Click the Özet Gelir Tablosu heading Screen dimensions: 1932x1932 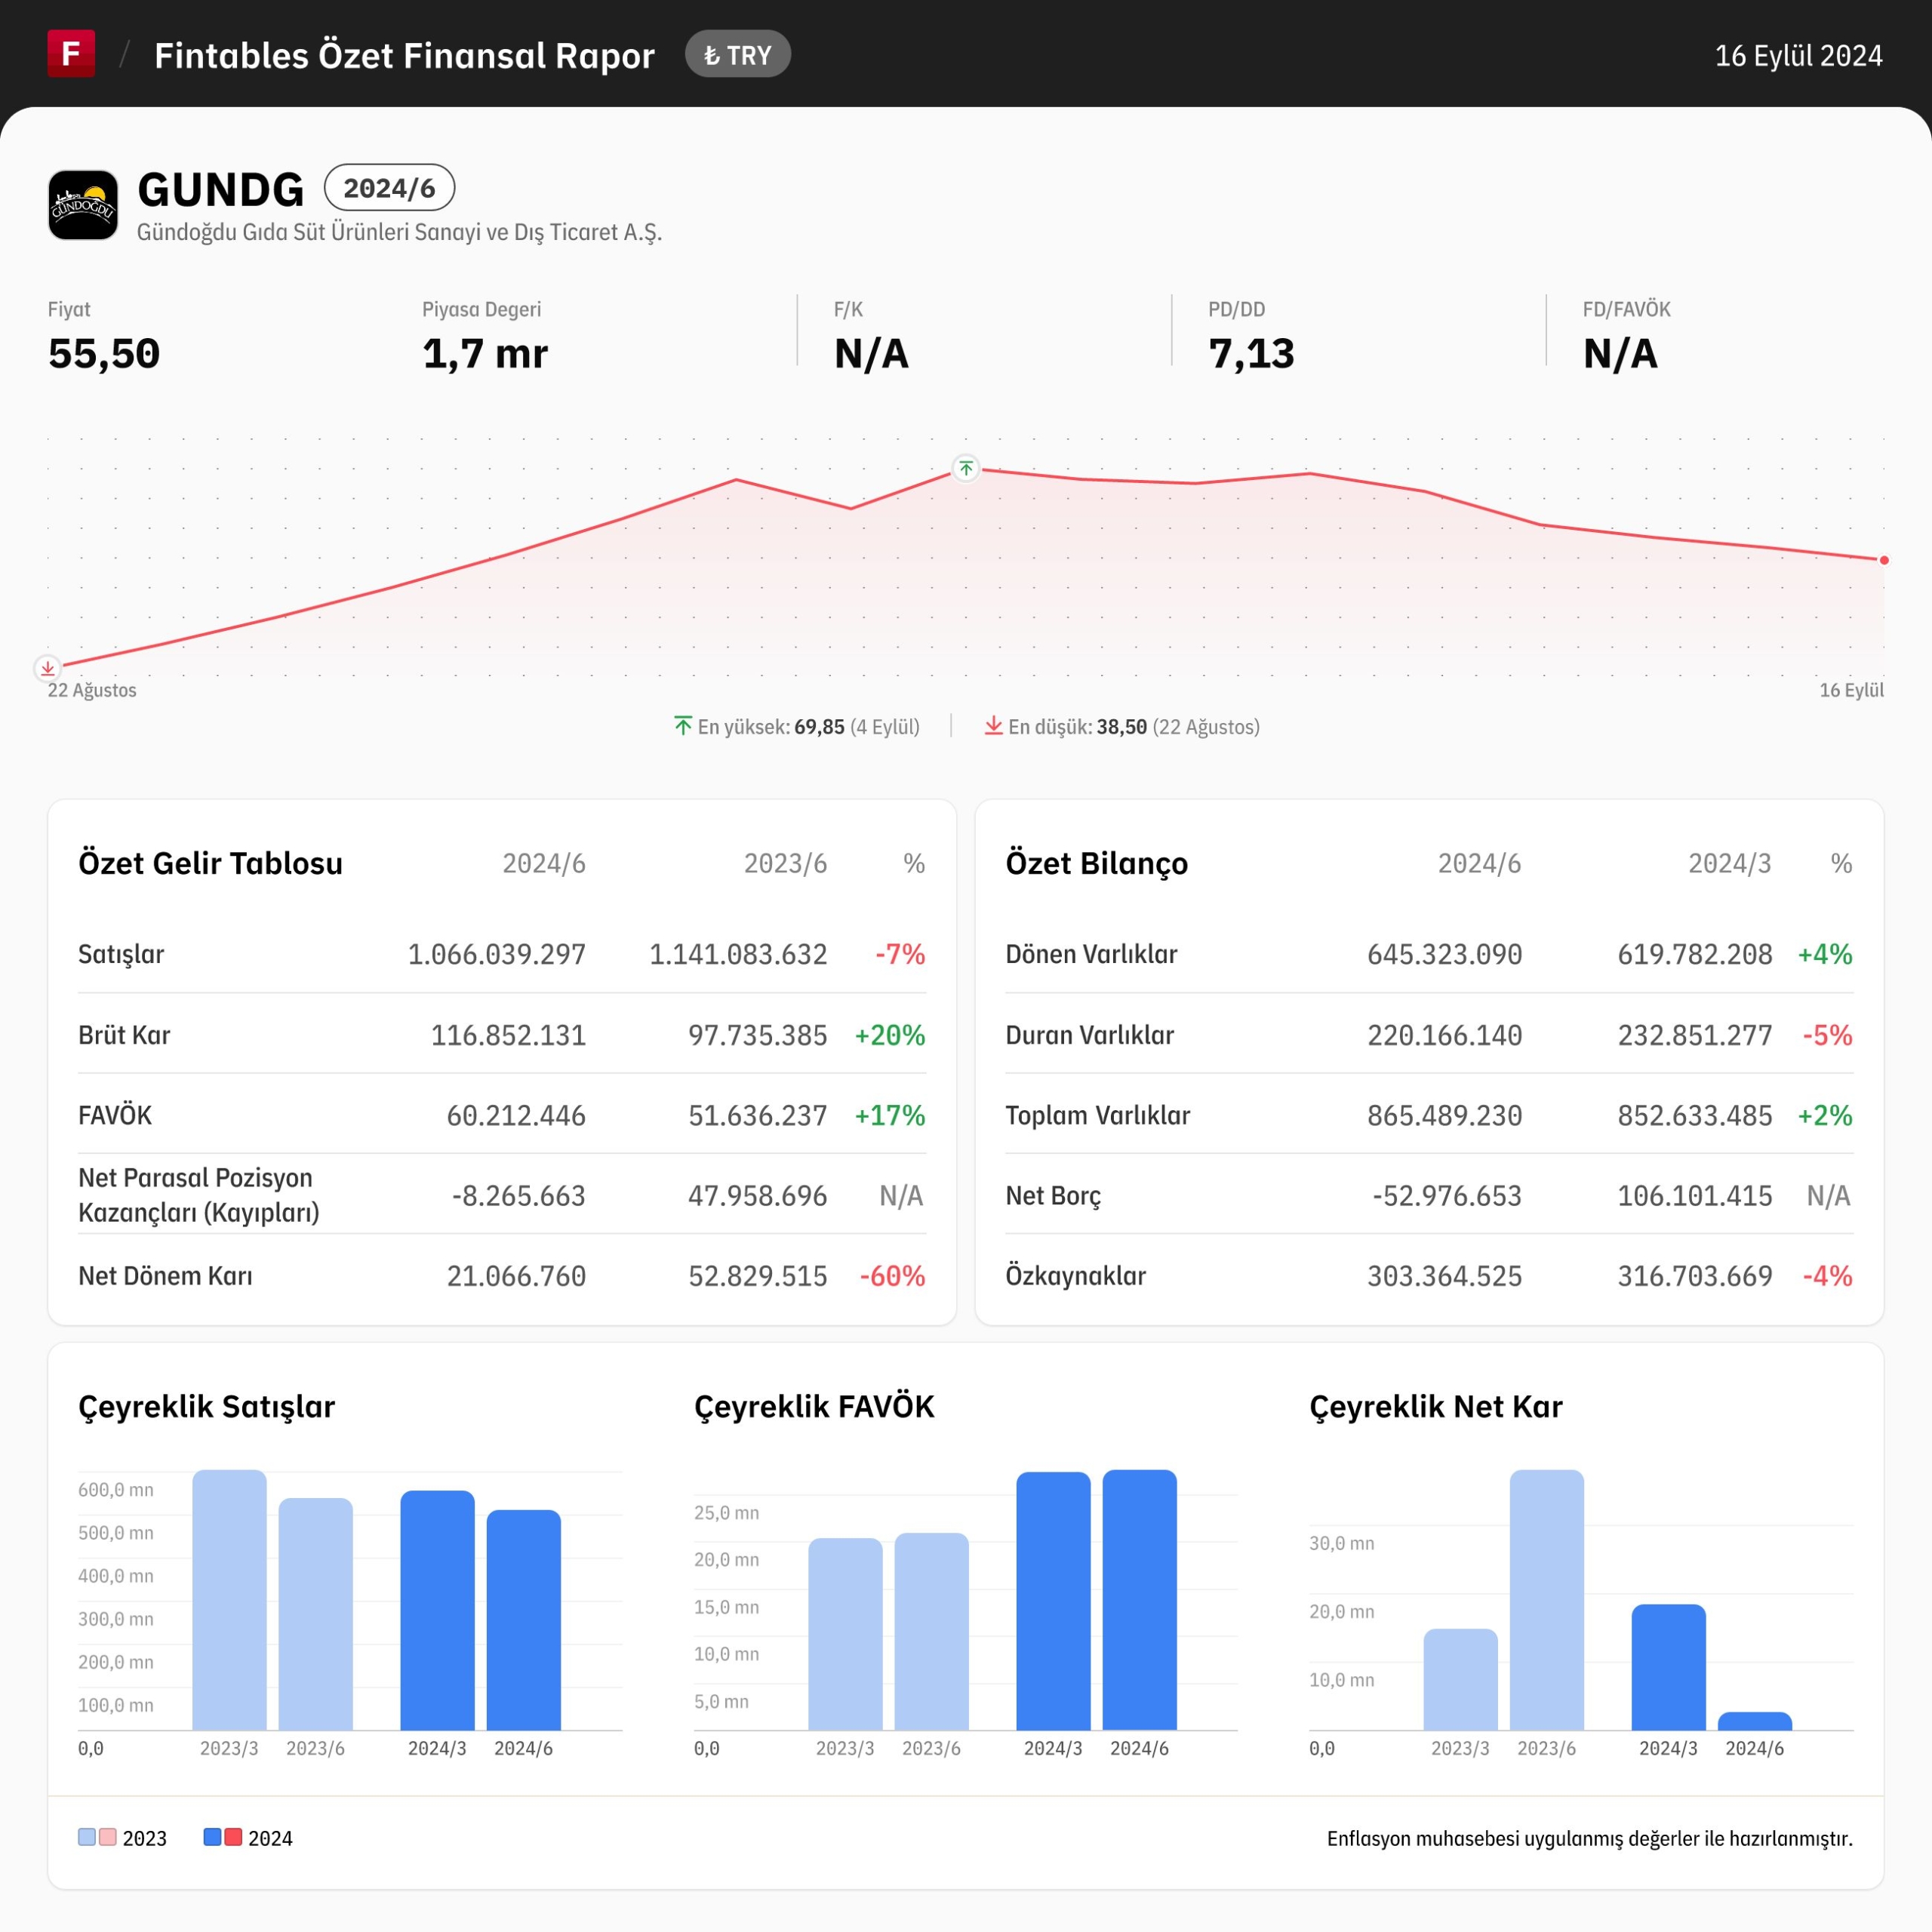tap(210, 863)
